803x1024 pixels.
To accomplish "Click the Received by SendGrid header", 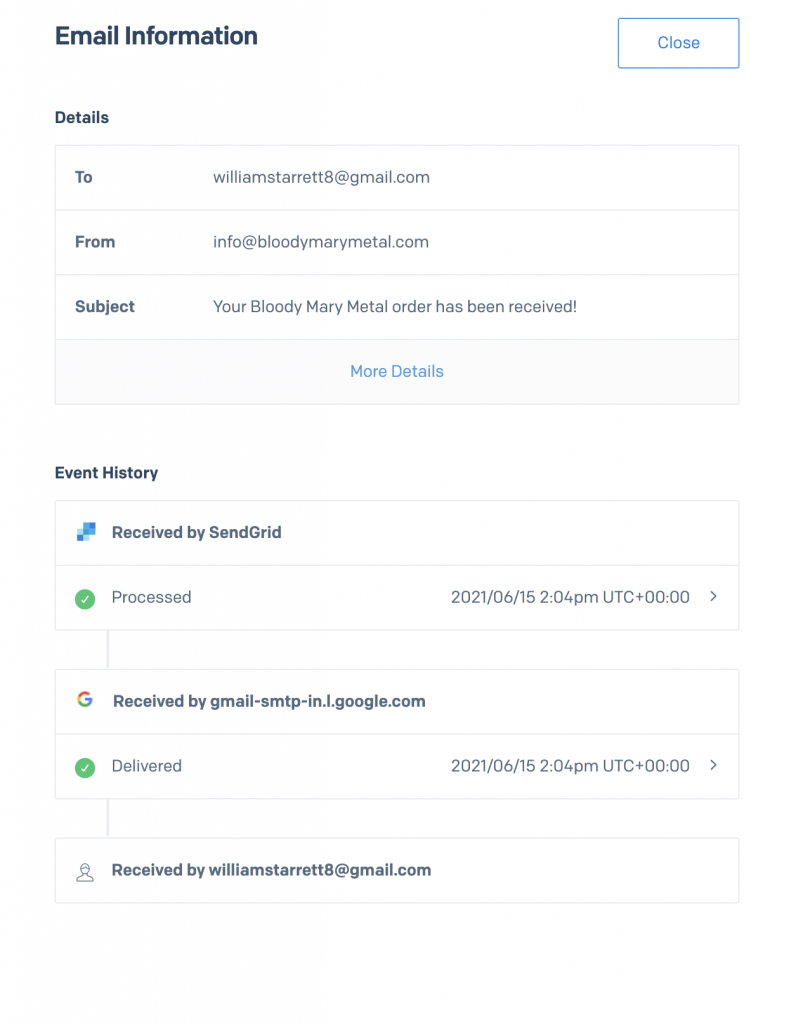I will pyautogui.click(x=197, y=533).
